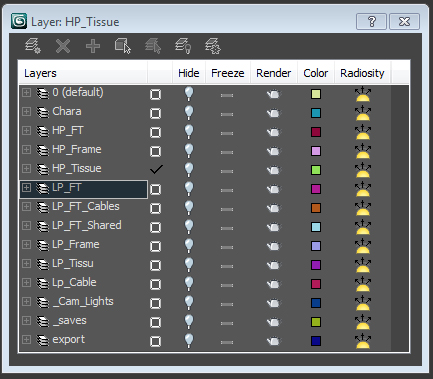Toggle radiosity icon for export layer
Image resolution: width=433 pixels, height=379 pixels.
pos(363,341)
